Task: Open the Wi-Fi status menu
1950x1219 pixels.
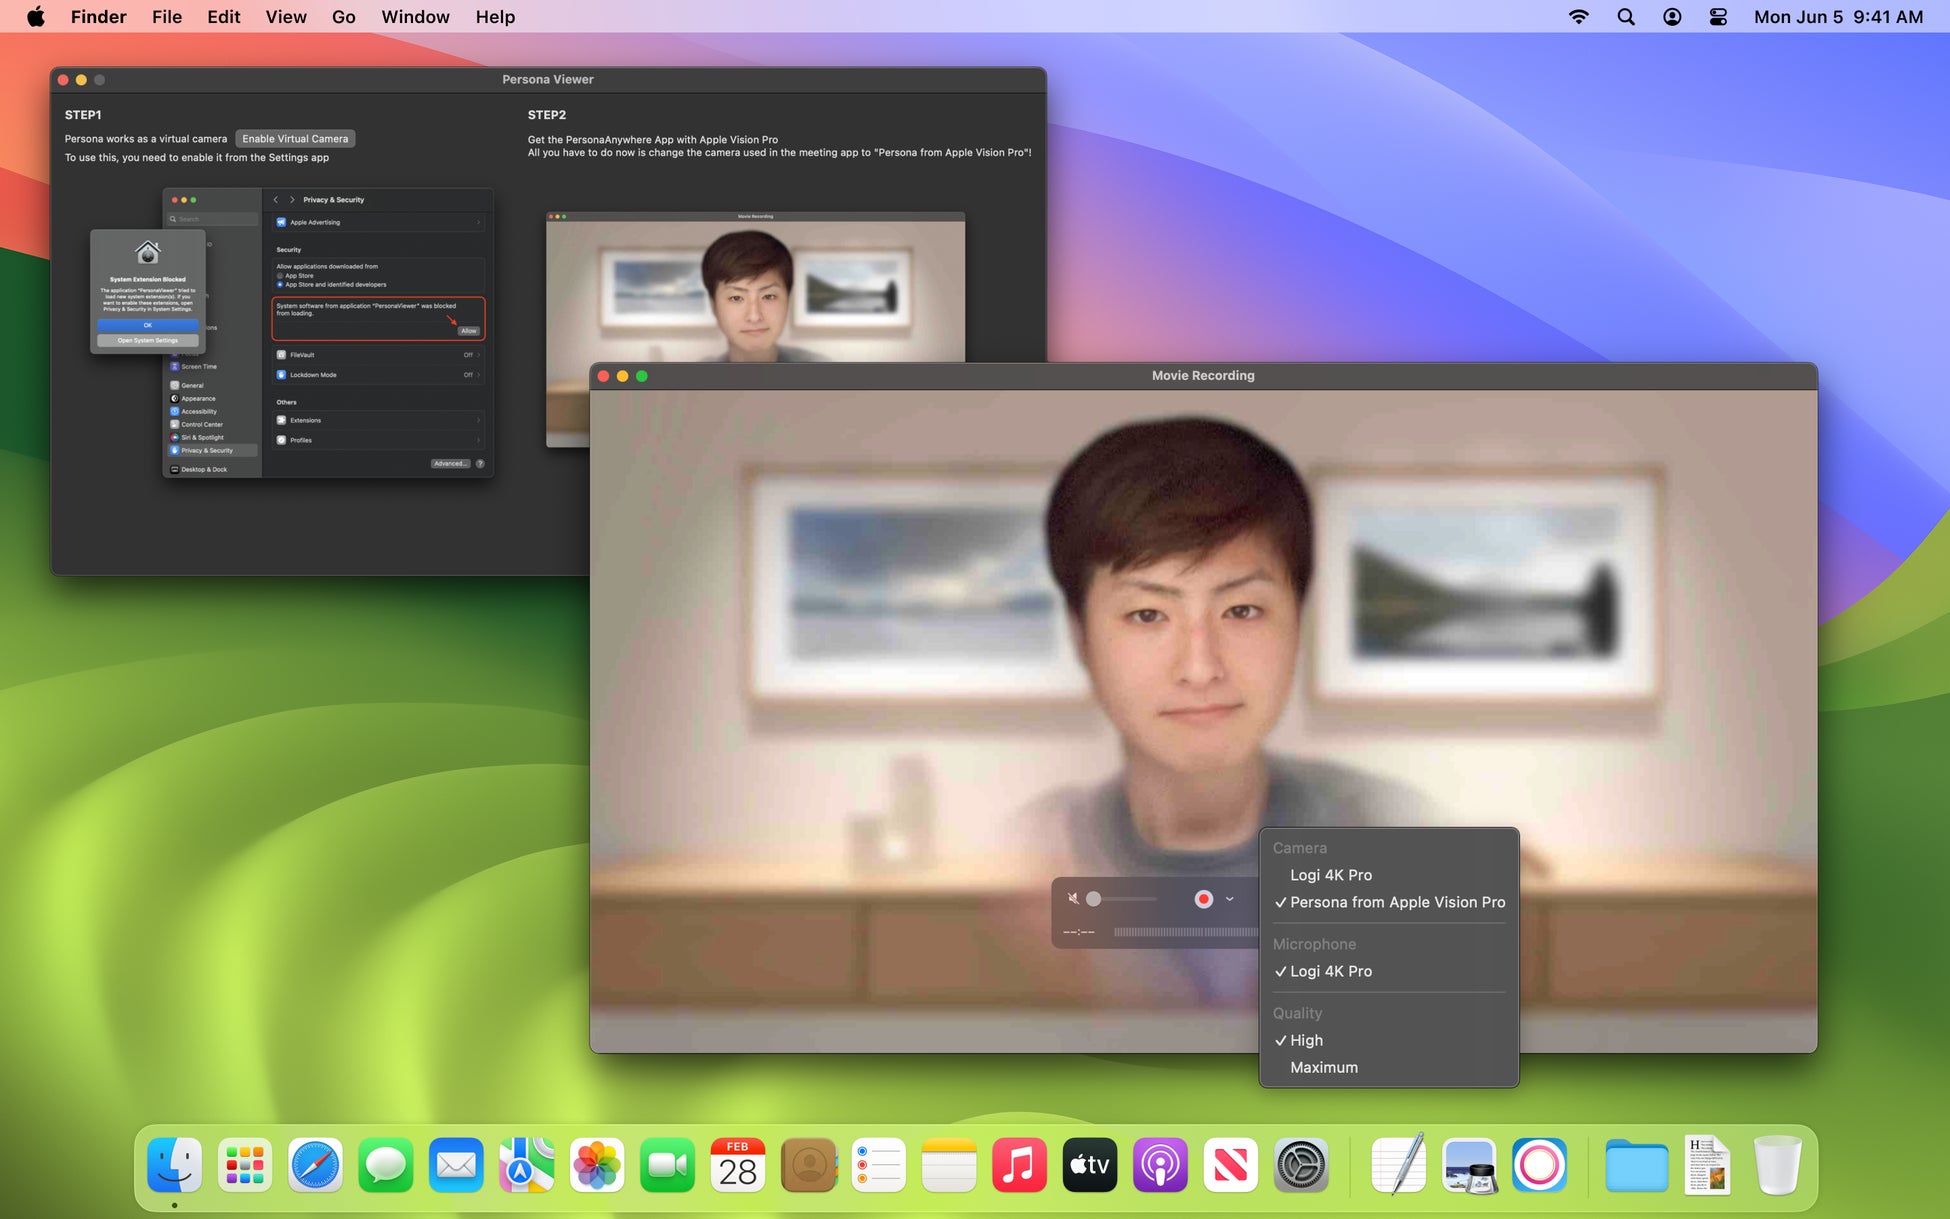Action: coord(1579,17)
